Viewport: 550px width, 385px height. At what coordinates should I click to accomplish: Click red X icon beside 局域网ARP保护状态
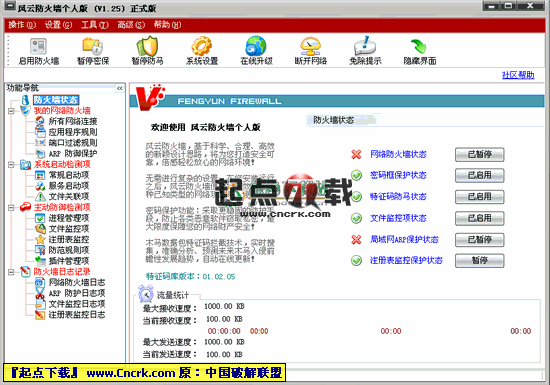(x=356, y=239)
